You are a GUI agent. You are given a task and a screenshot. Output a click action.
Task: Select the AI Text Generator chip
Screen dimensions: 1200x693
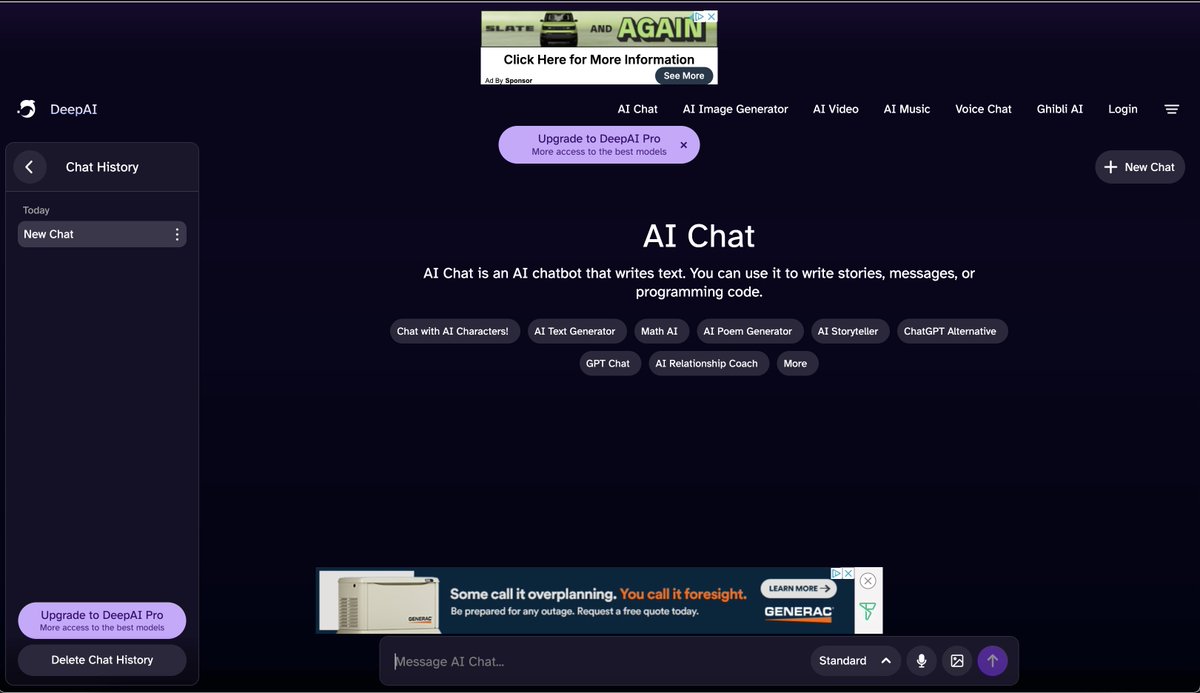[575, 331]
